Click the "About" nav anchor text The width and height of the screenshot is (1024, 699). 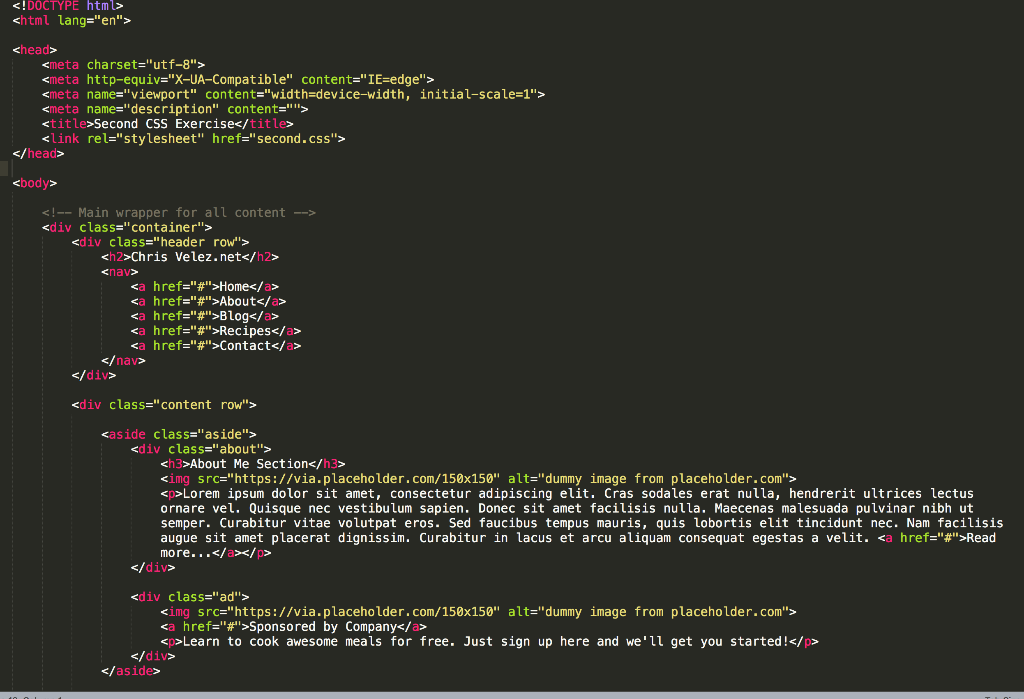[x=238, y=302]
